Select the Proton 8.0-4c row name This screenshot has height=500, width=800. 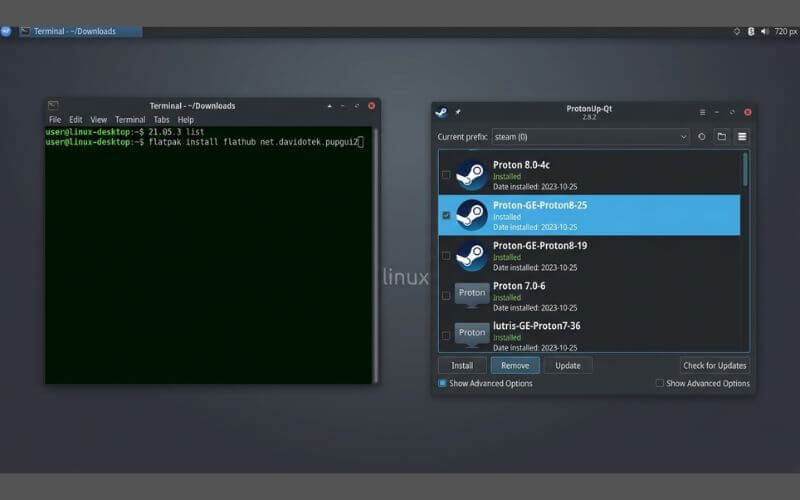pos(521,165)
